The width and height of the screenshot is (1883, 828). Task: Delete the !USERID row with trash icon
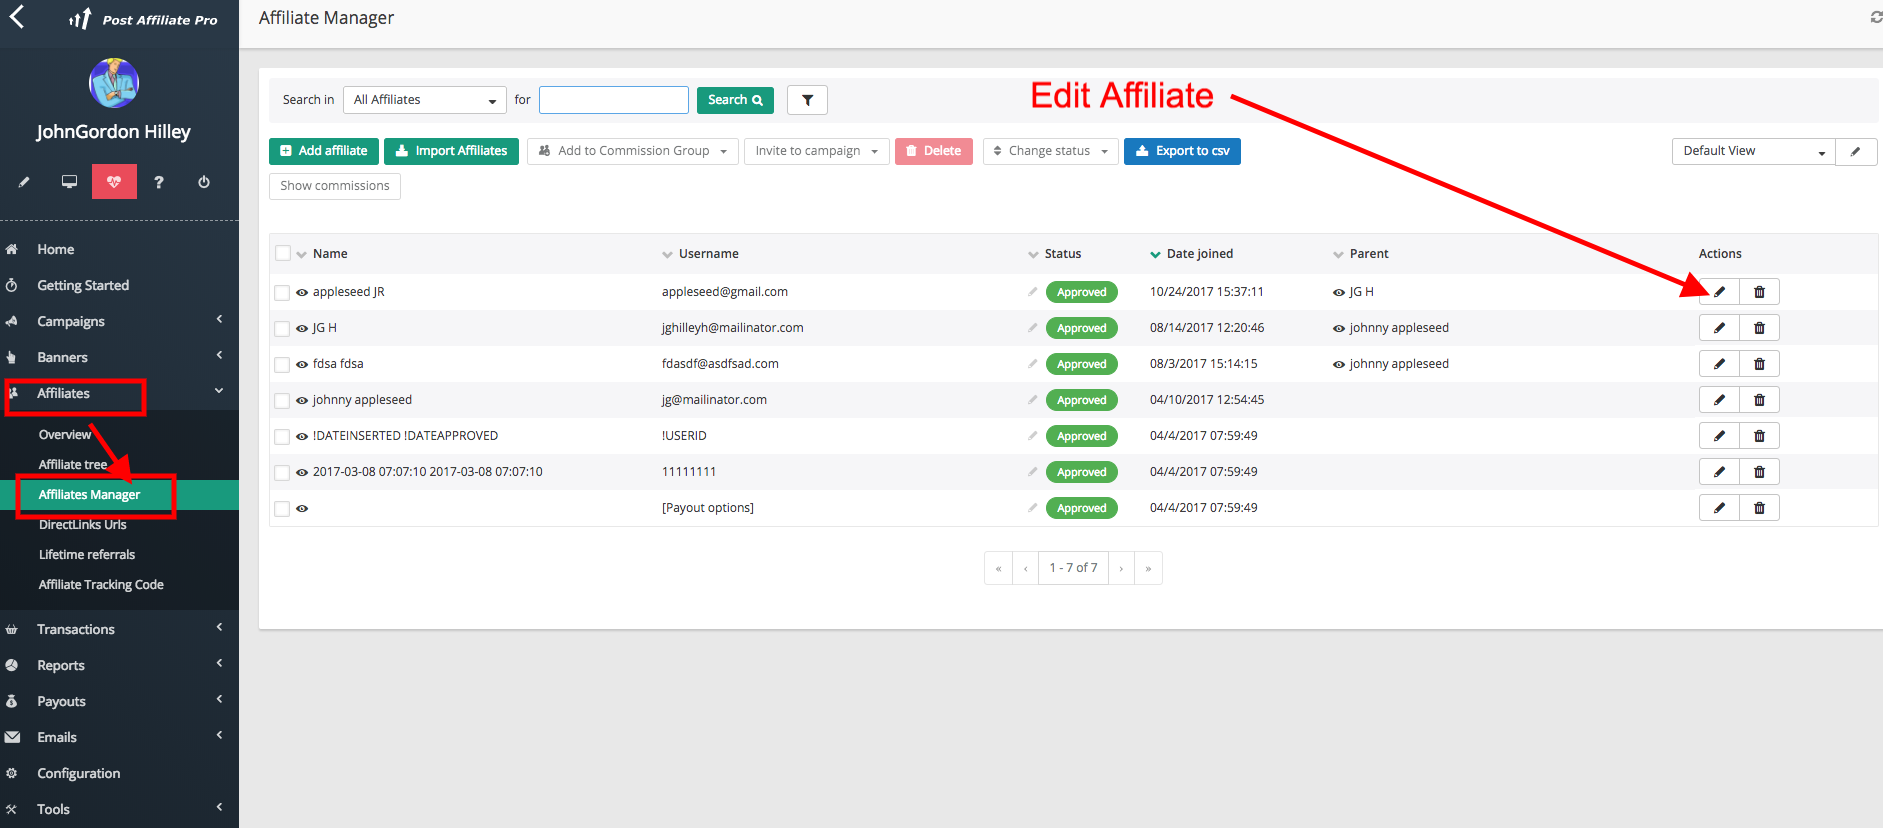pyautogui.click(x=1759, y=436)
